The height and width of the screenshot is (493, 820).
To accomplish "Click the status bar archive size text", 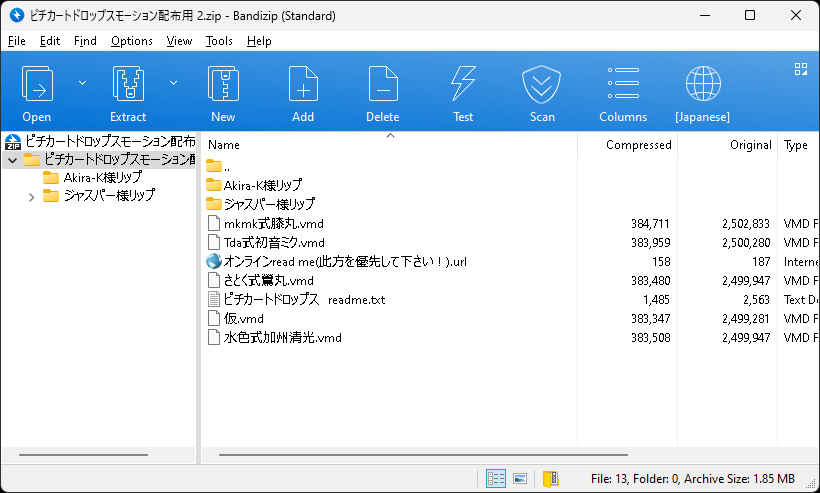I will coord(693,478).
